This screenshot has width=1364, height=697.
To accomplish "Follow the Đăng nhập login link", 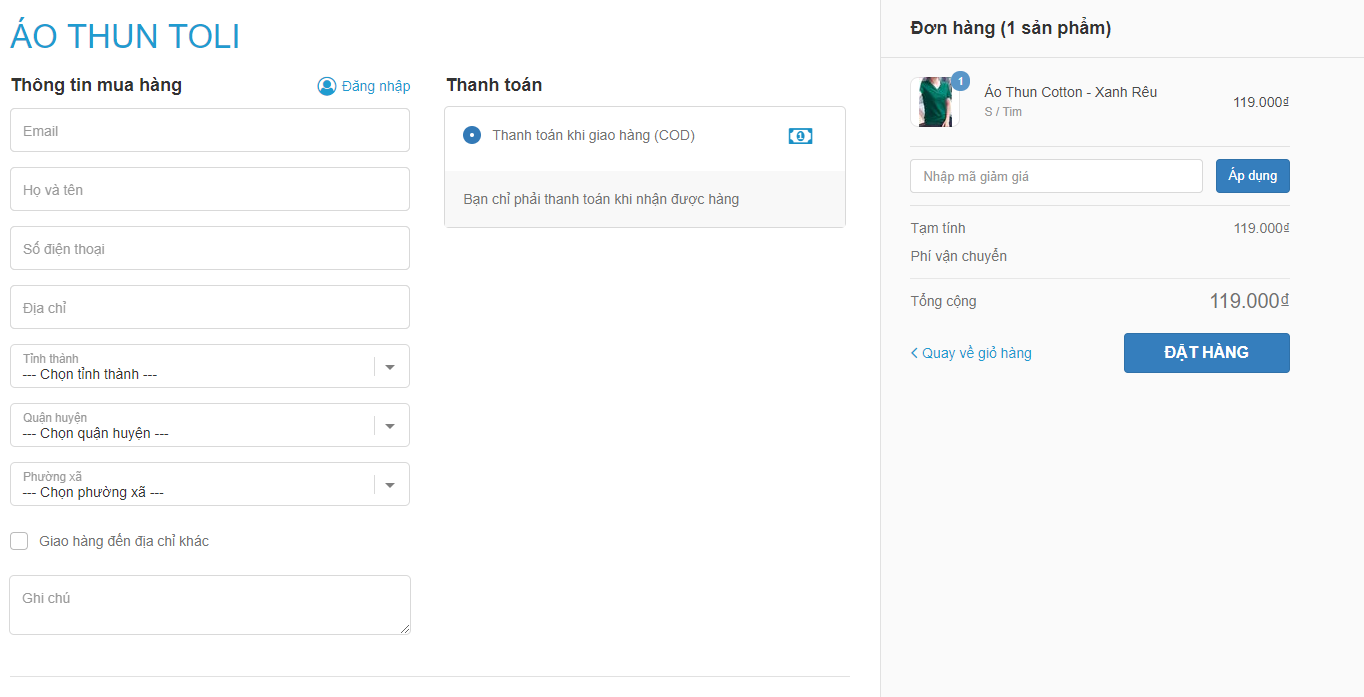I will 376,86.
